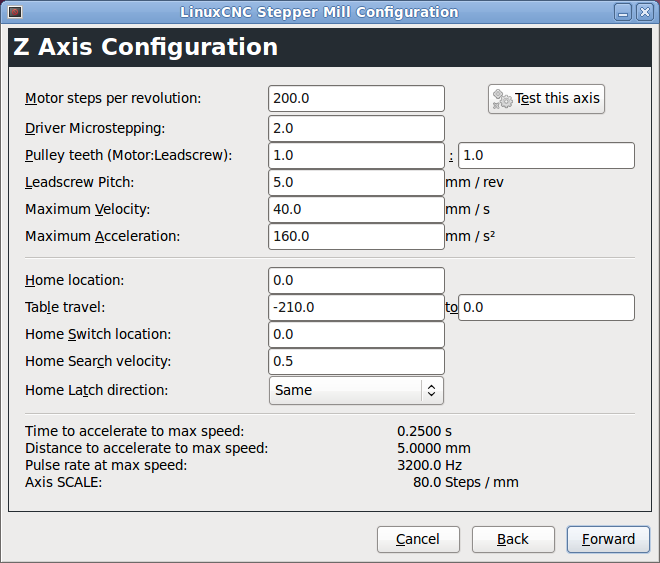Close the Stepper Mill Configuration window
The width and height of the screenshot is (660, 563).
(x=645, y=12)
